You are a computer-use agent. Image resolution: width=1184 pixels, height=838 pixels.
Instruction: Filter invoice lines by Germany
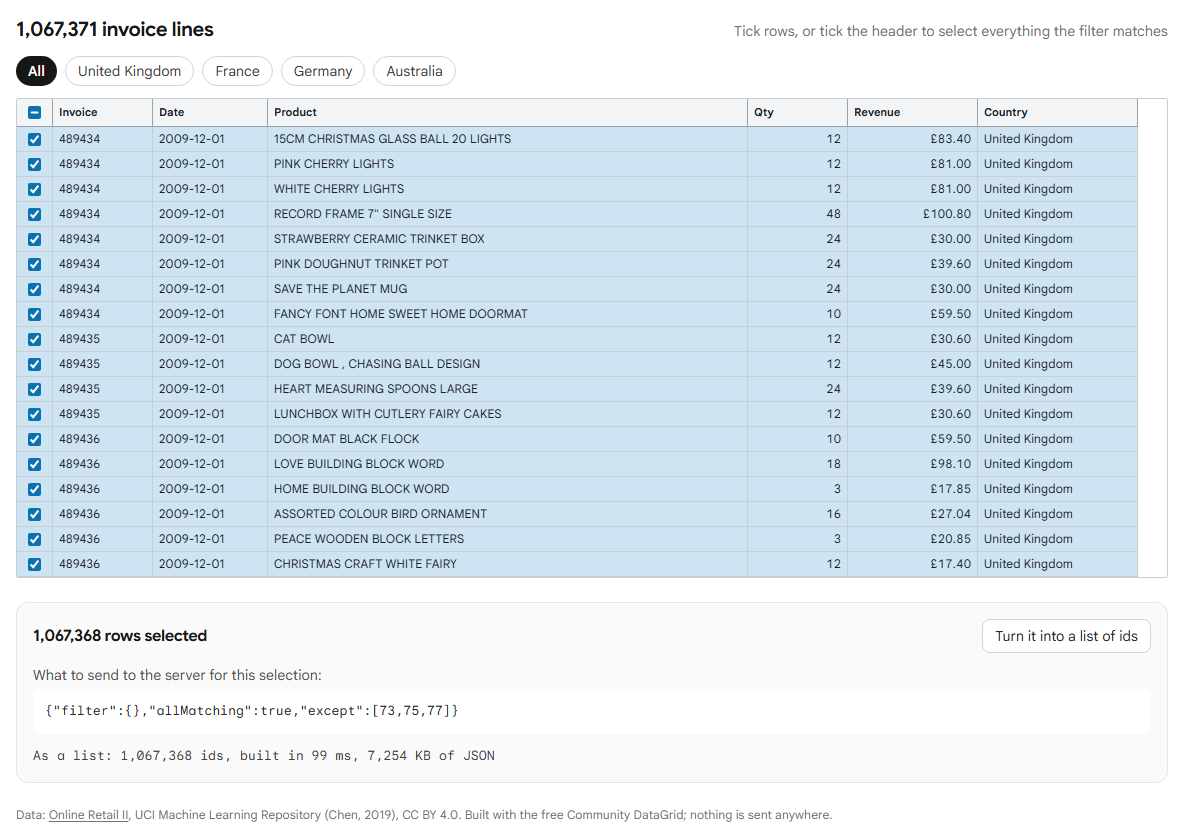click(x=322, y=71)
